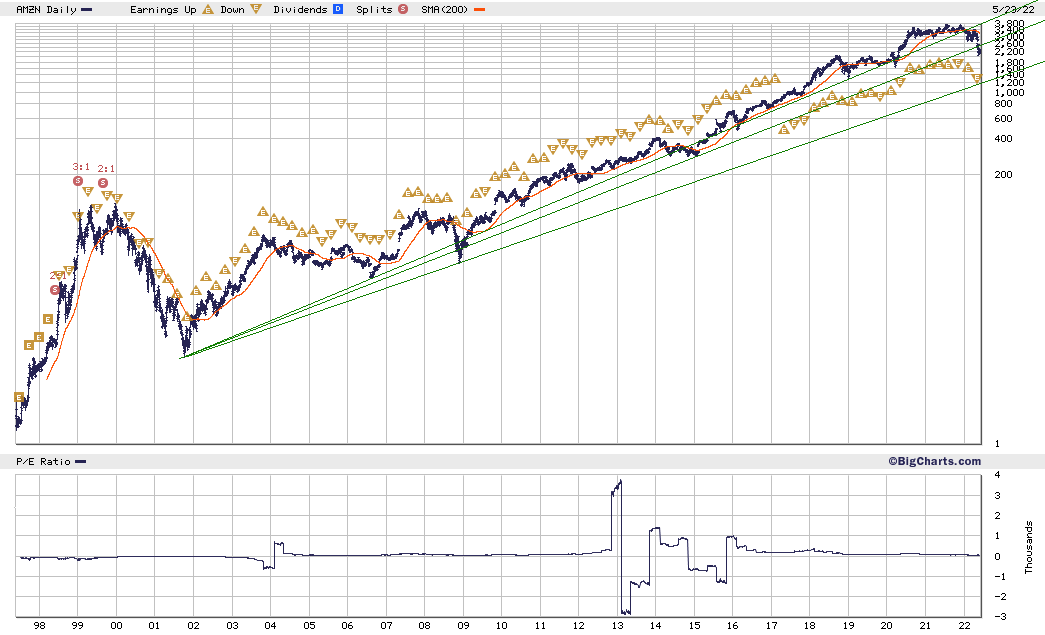Click the 02 year axis label

coord(193,626)
